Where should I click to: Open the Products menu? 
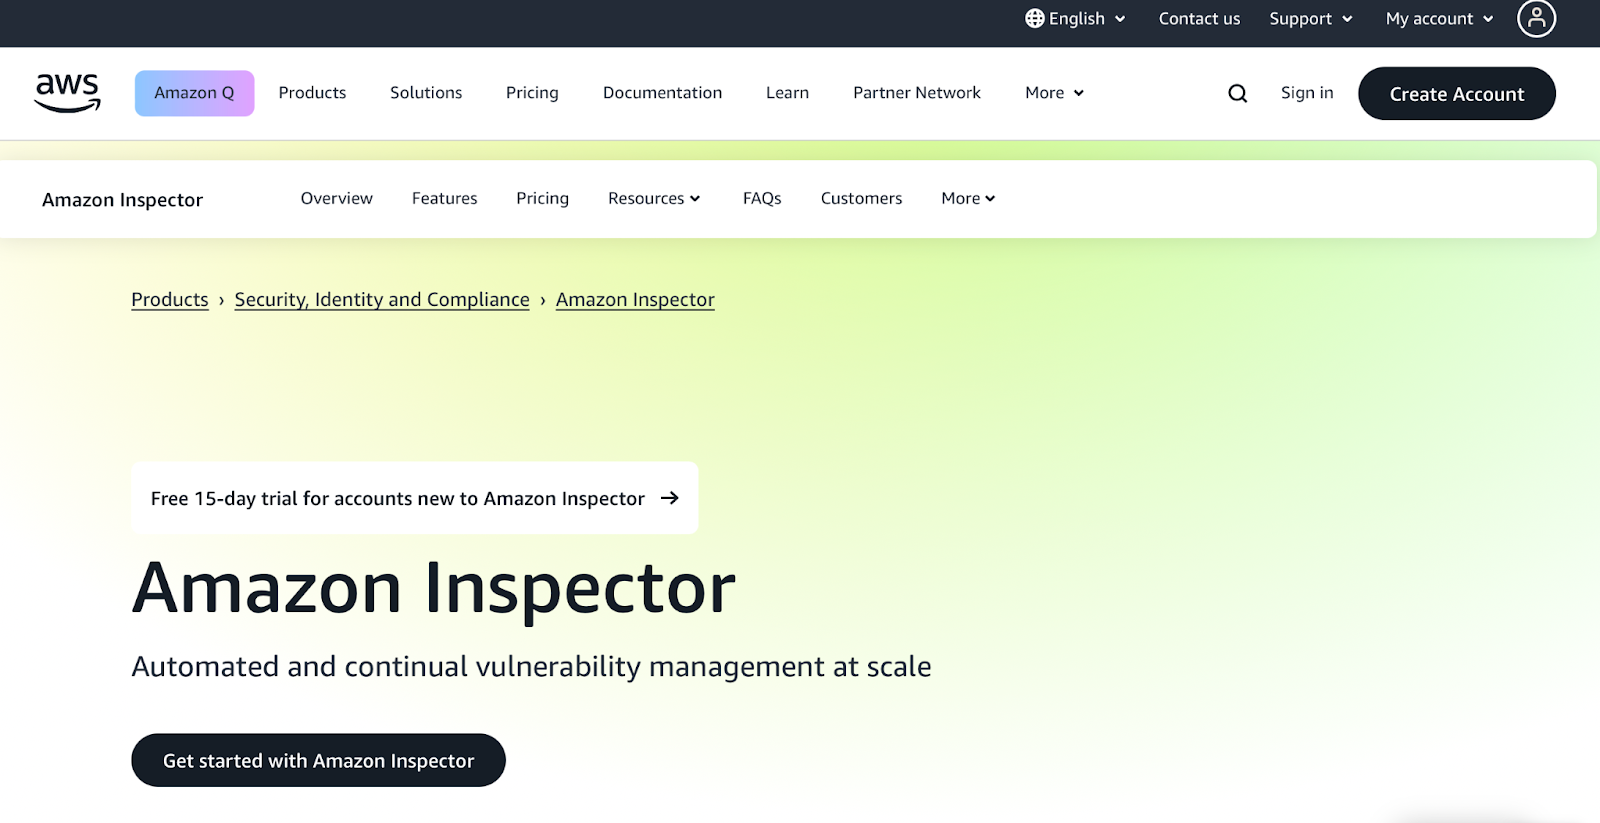tap(312, 93)
